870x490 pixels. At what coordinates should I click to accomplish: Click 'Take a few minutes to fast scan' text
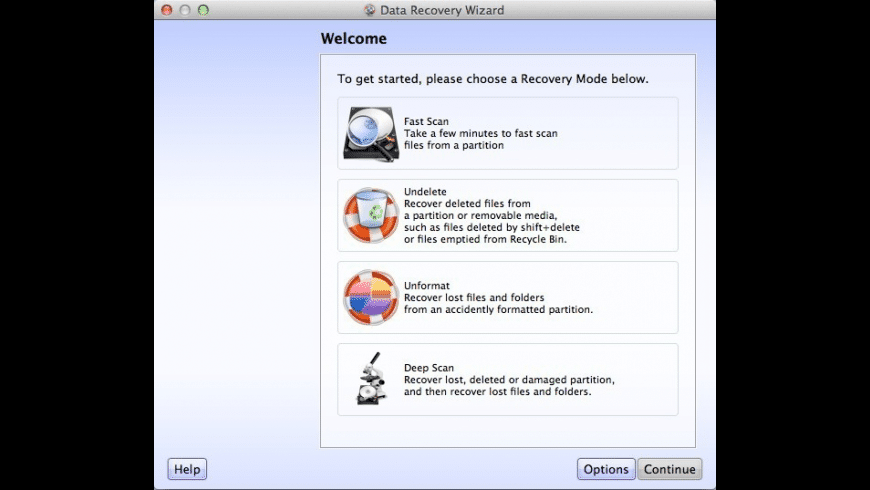pyautogui.click(x=480, y=133)
